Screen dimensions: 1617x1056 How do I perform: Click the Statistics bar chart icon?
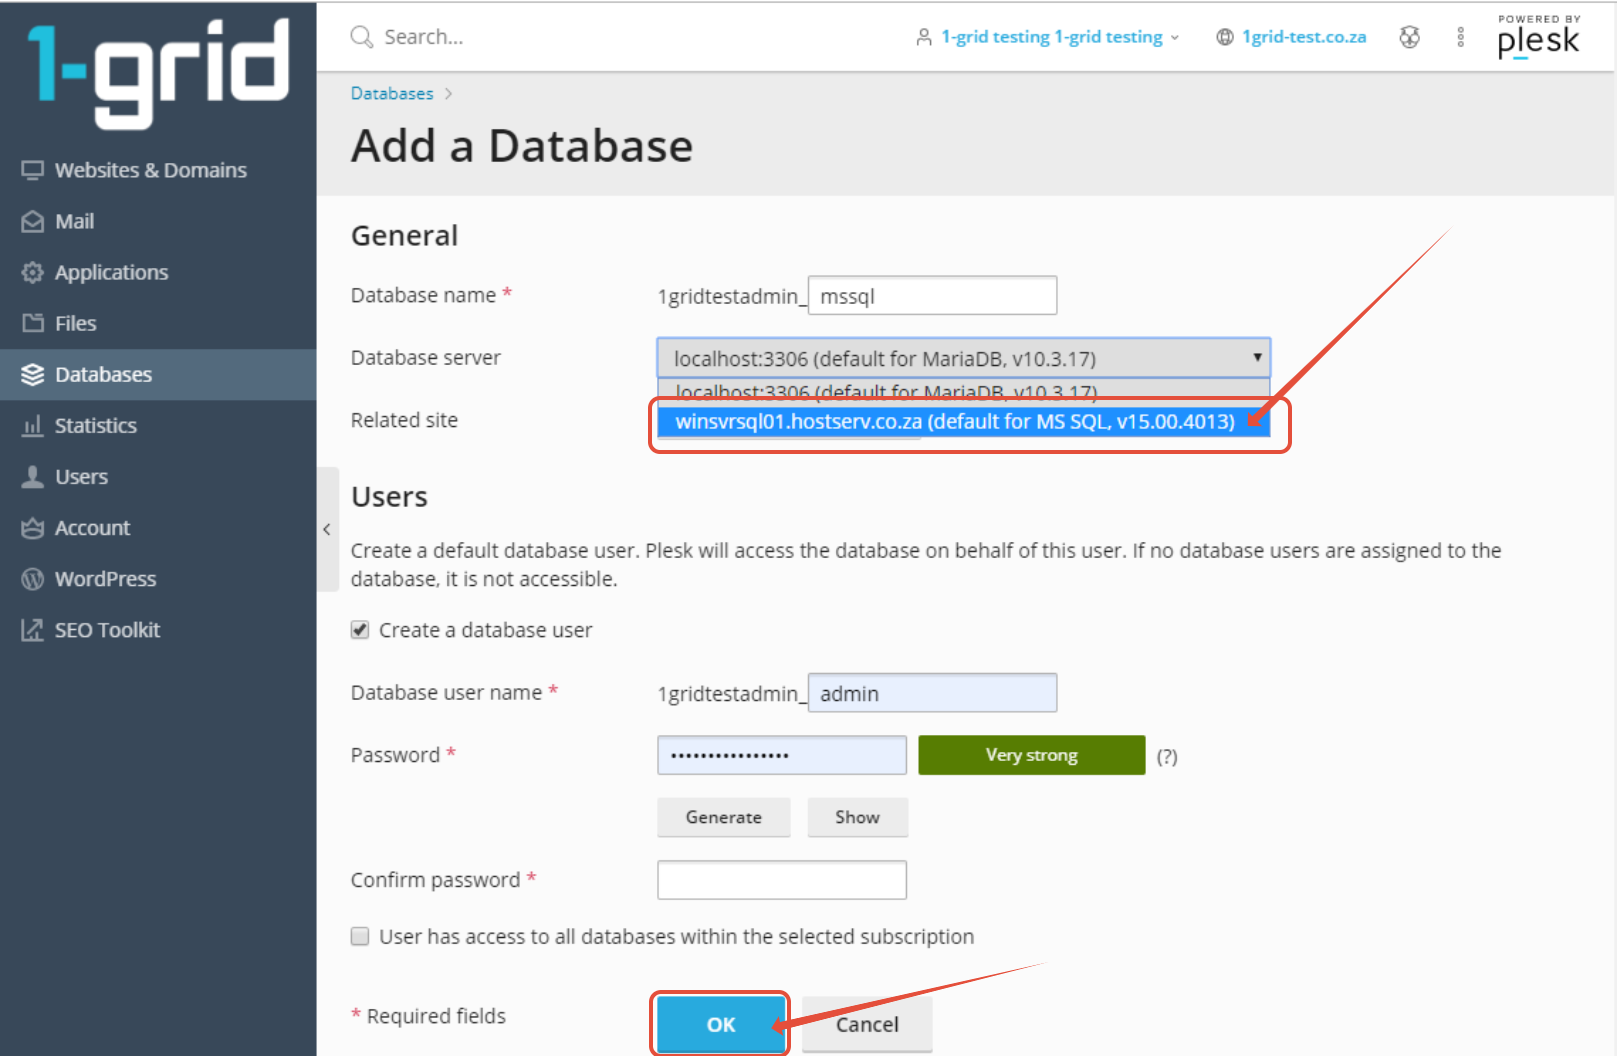pyautogui.click(x=33, y=425)
